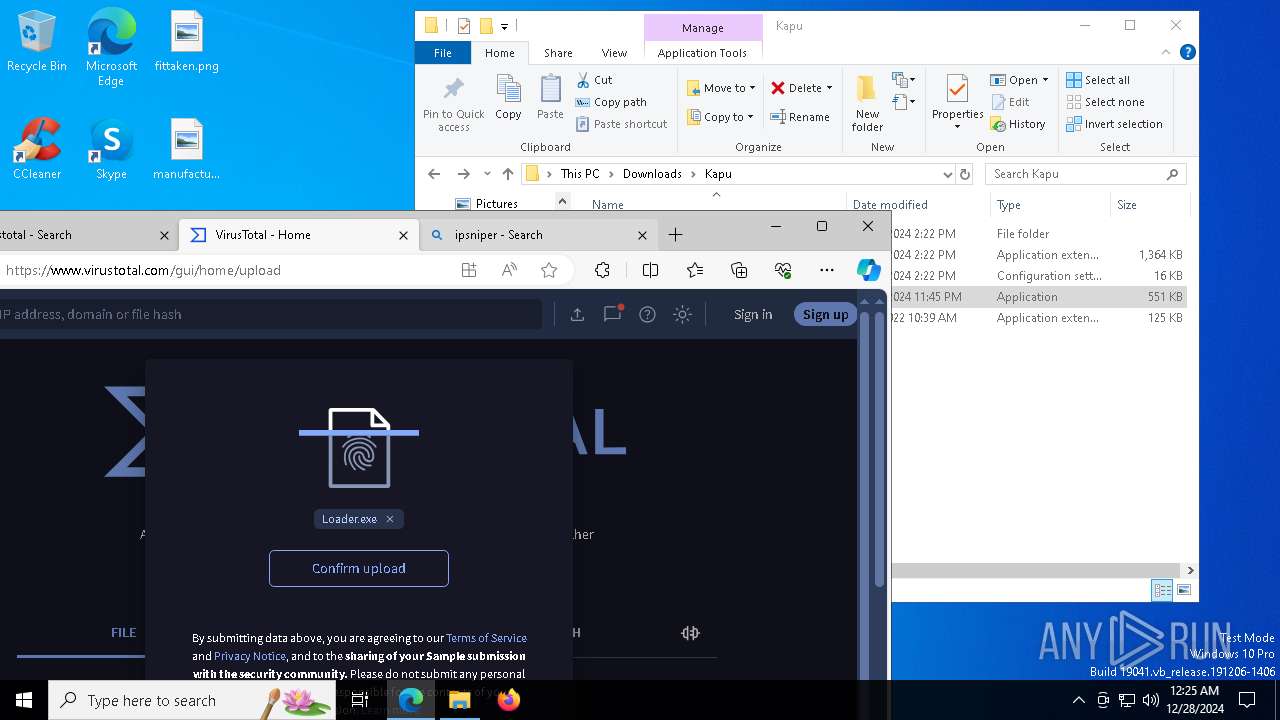Open VirusTotal help question mark icon
The width and height of the screenshot is (1280, 720).
click(647, 314)
